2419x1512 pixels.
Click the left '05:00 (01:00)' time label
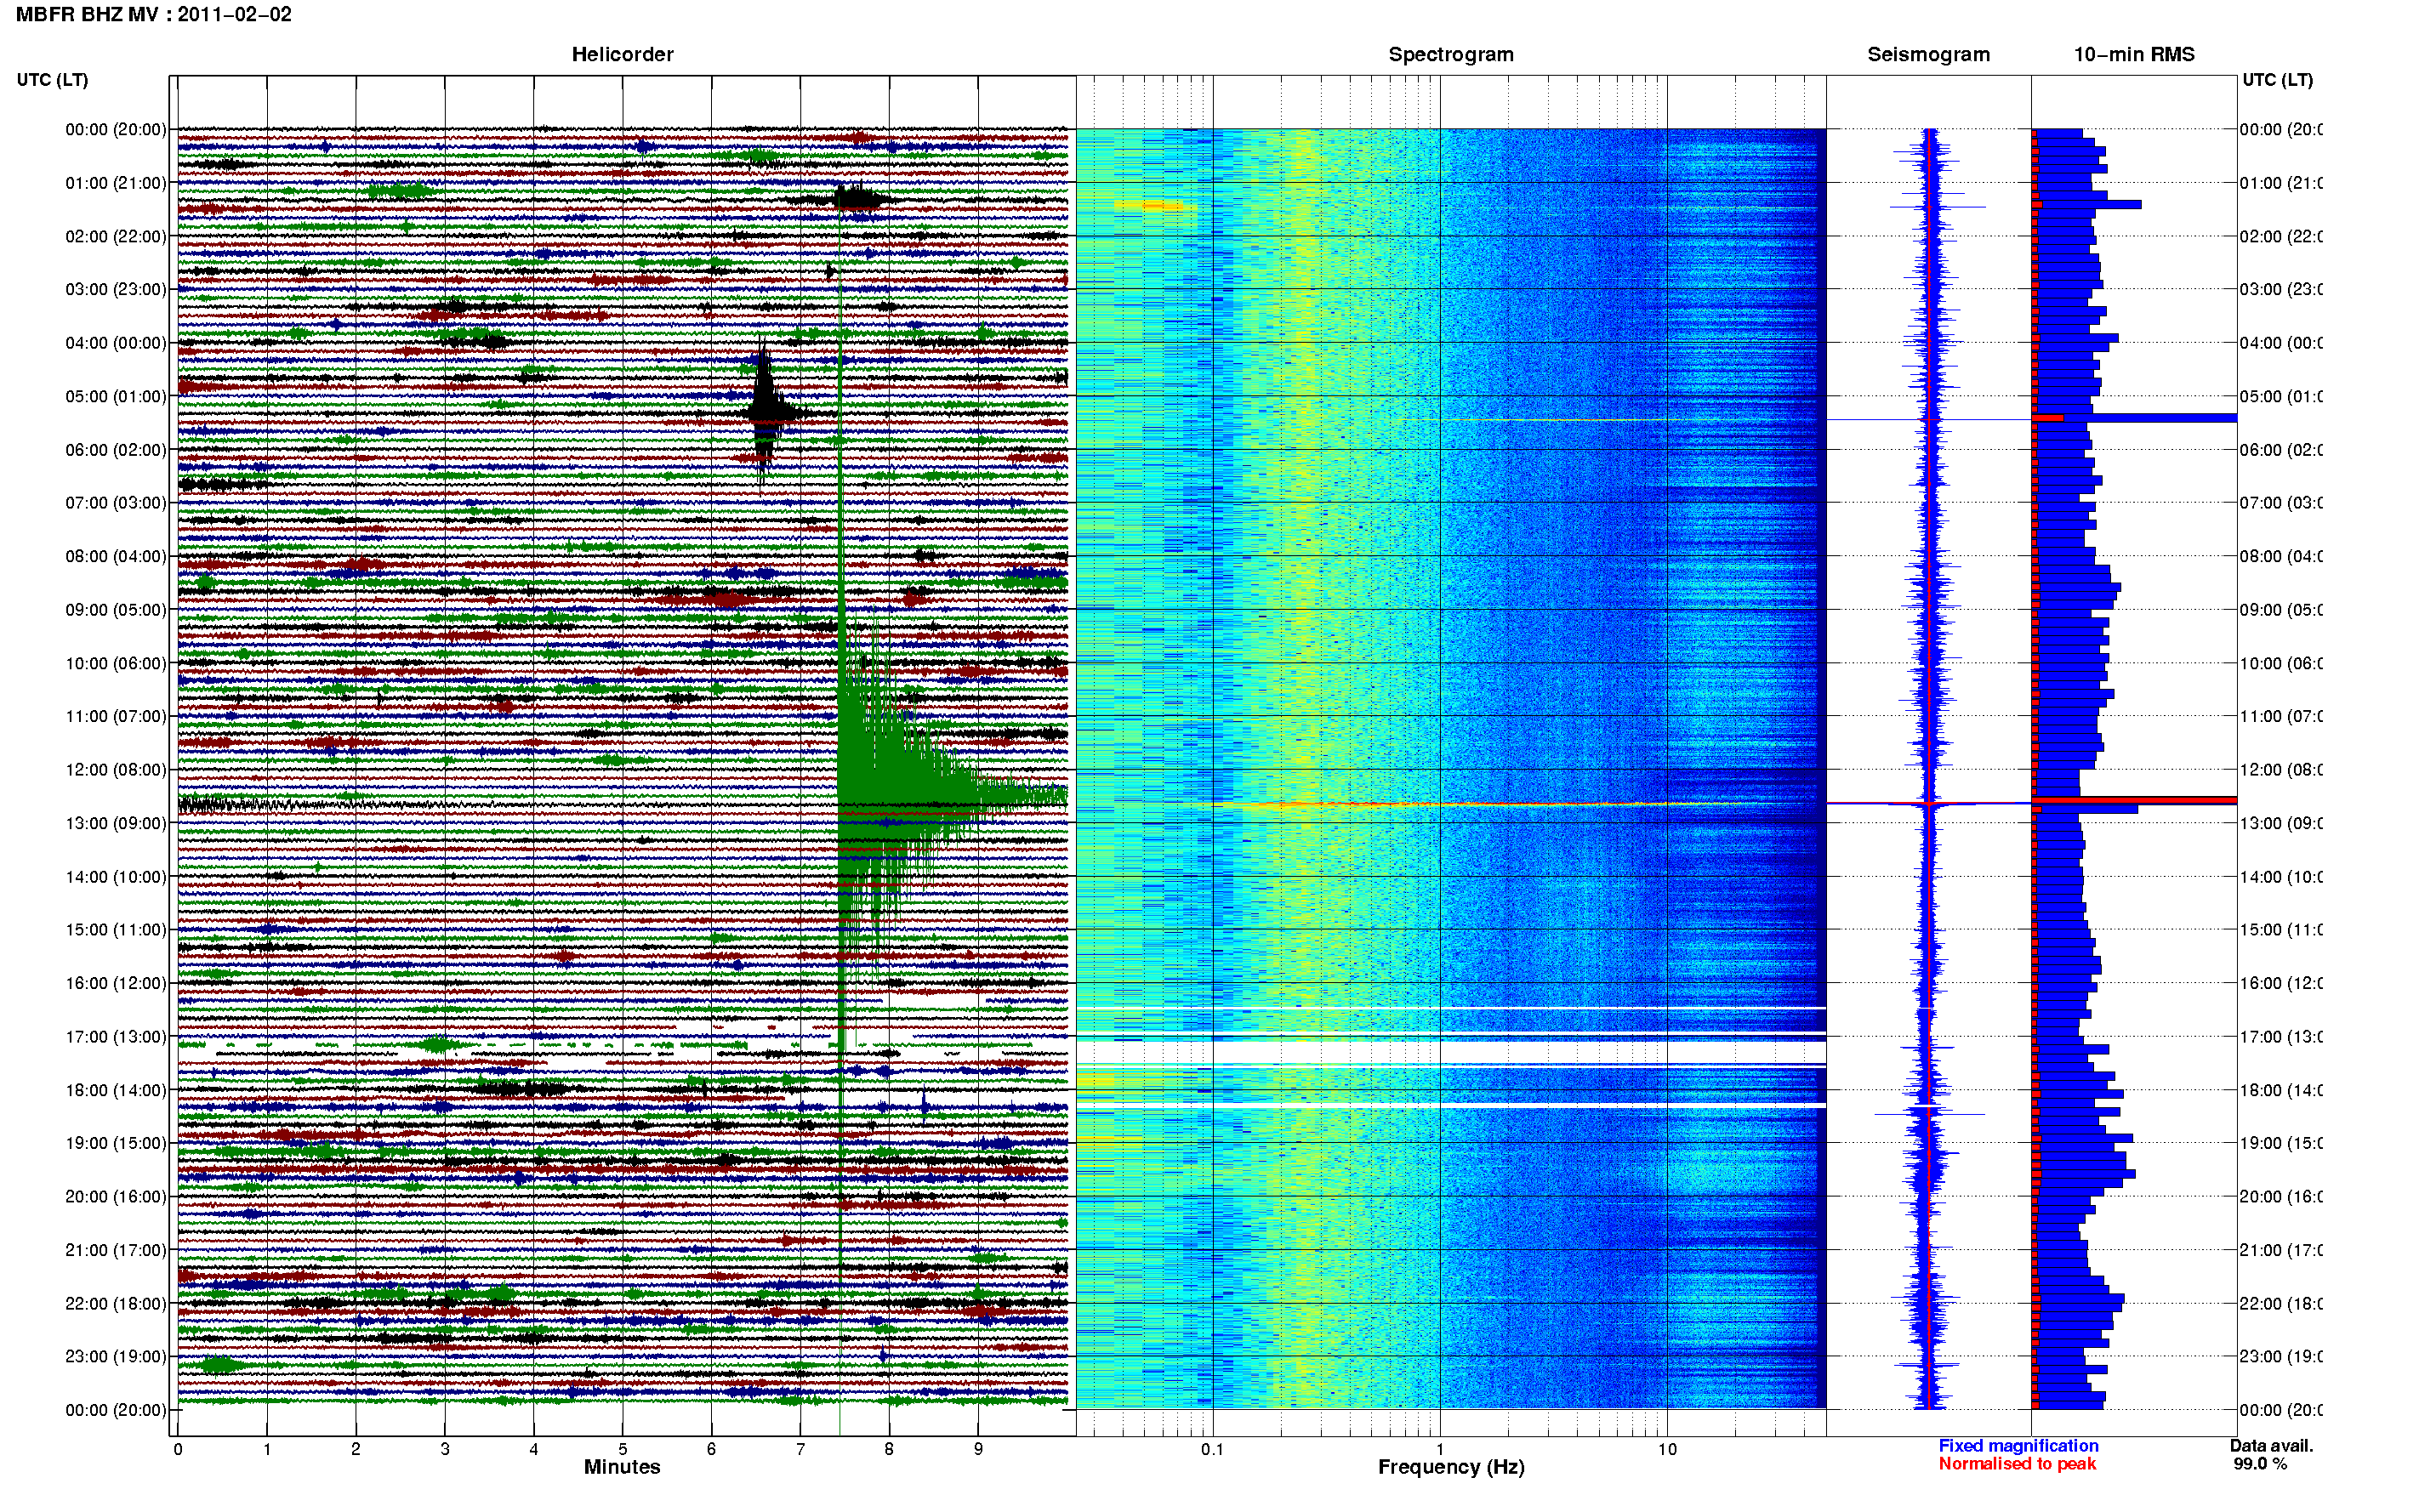[116, 396]
